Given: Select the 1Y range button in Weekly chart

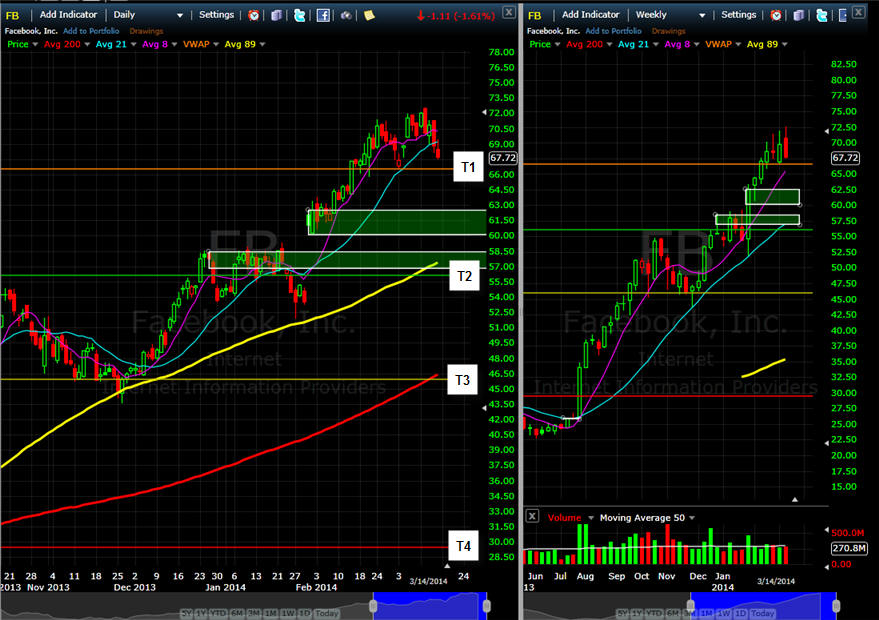Looking at the screenshot, I should (639, 613).
